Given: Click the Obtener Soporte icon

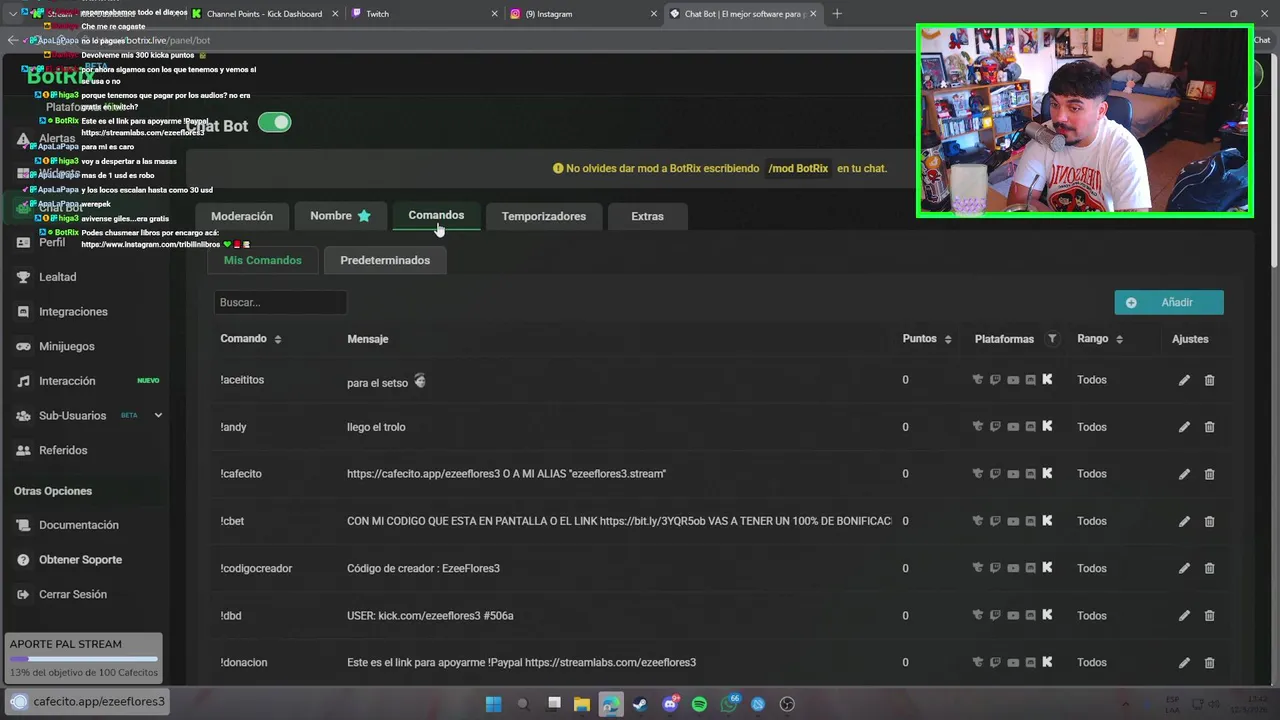Looking at the screenshot, I should pyautogui.click(x=23, y=560).
